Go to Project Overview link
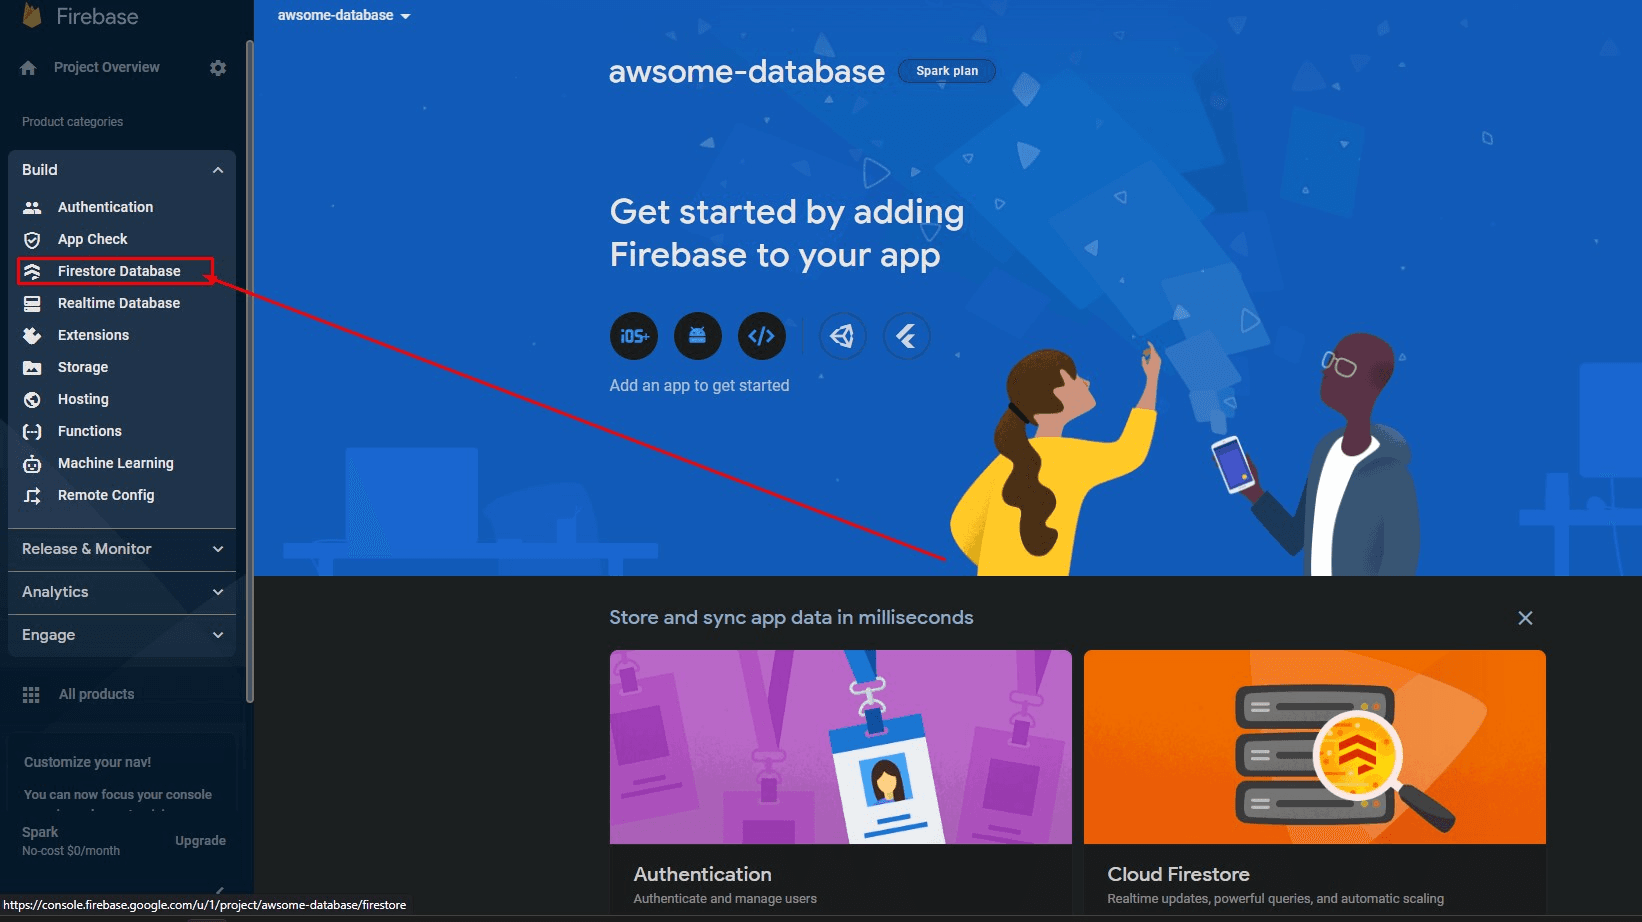1642x922 pixels. point(107,67)
